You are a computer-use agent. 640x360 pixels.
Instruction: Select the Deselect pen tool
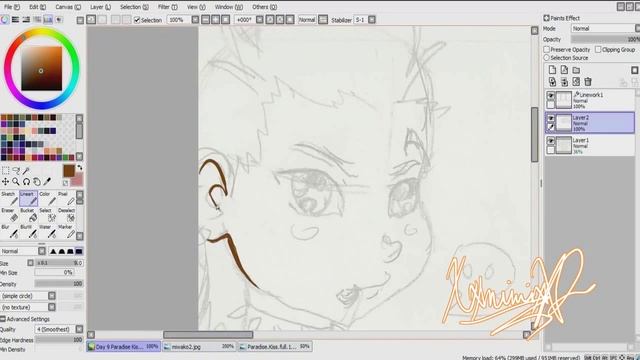point(66,215)
